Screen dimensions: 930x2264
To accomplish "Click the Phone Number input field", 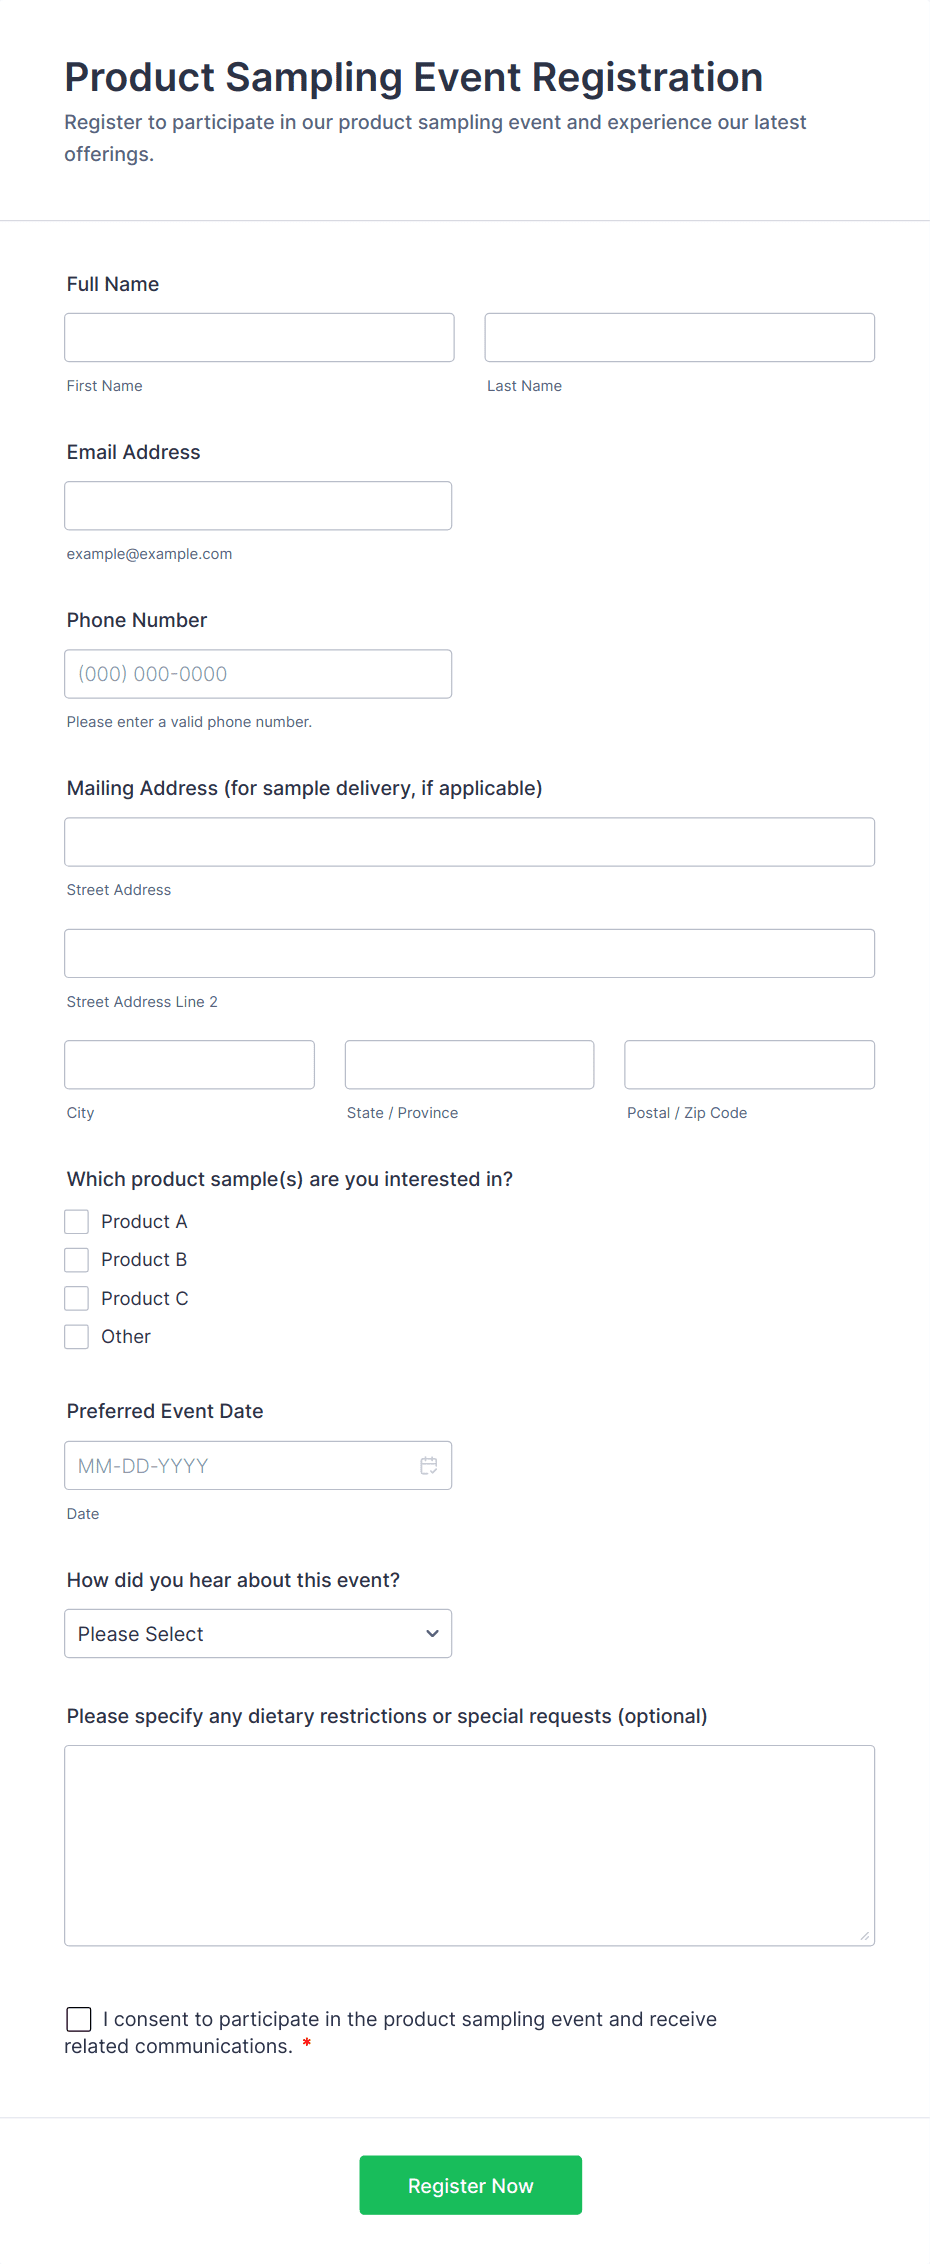I will point(257,673).
